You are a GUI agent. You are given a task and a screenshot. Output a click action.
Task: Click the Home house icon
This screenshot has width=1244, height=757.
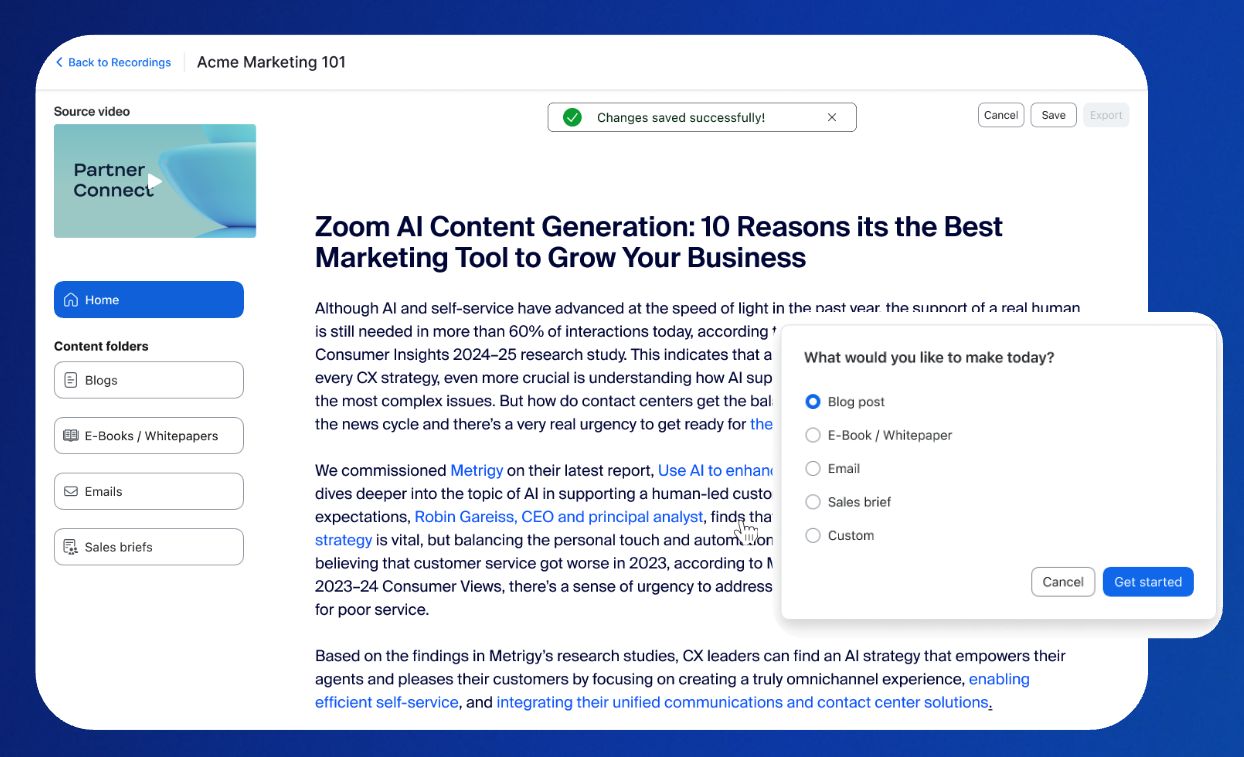(71, 300)
